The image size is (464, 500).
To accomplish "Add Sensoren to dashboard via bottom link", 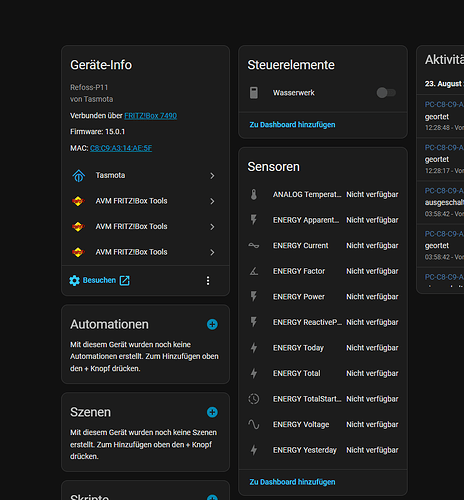I will coord(292,482).
